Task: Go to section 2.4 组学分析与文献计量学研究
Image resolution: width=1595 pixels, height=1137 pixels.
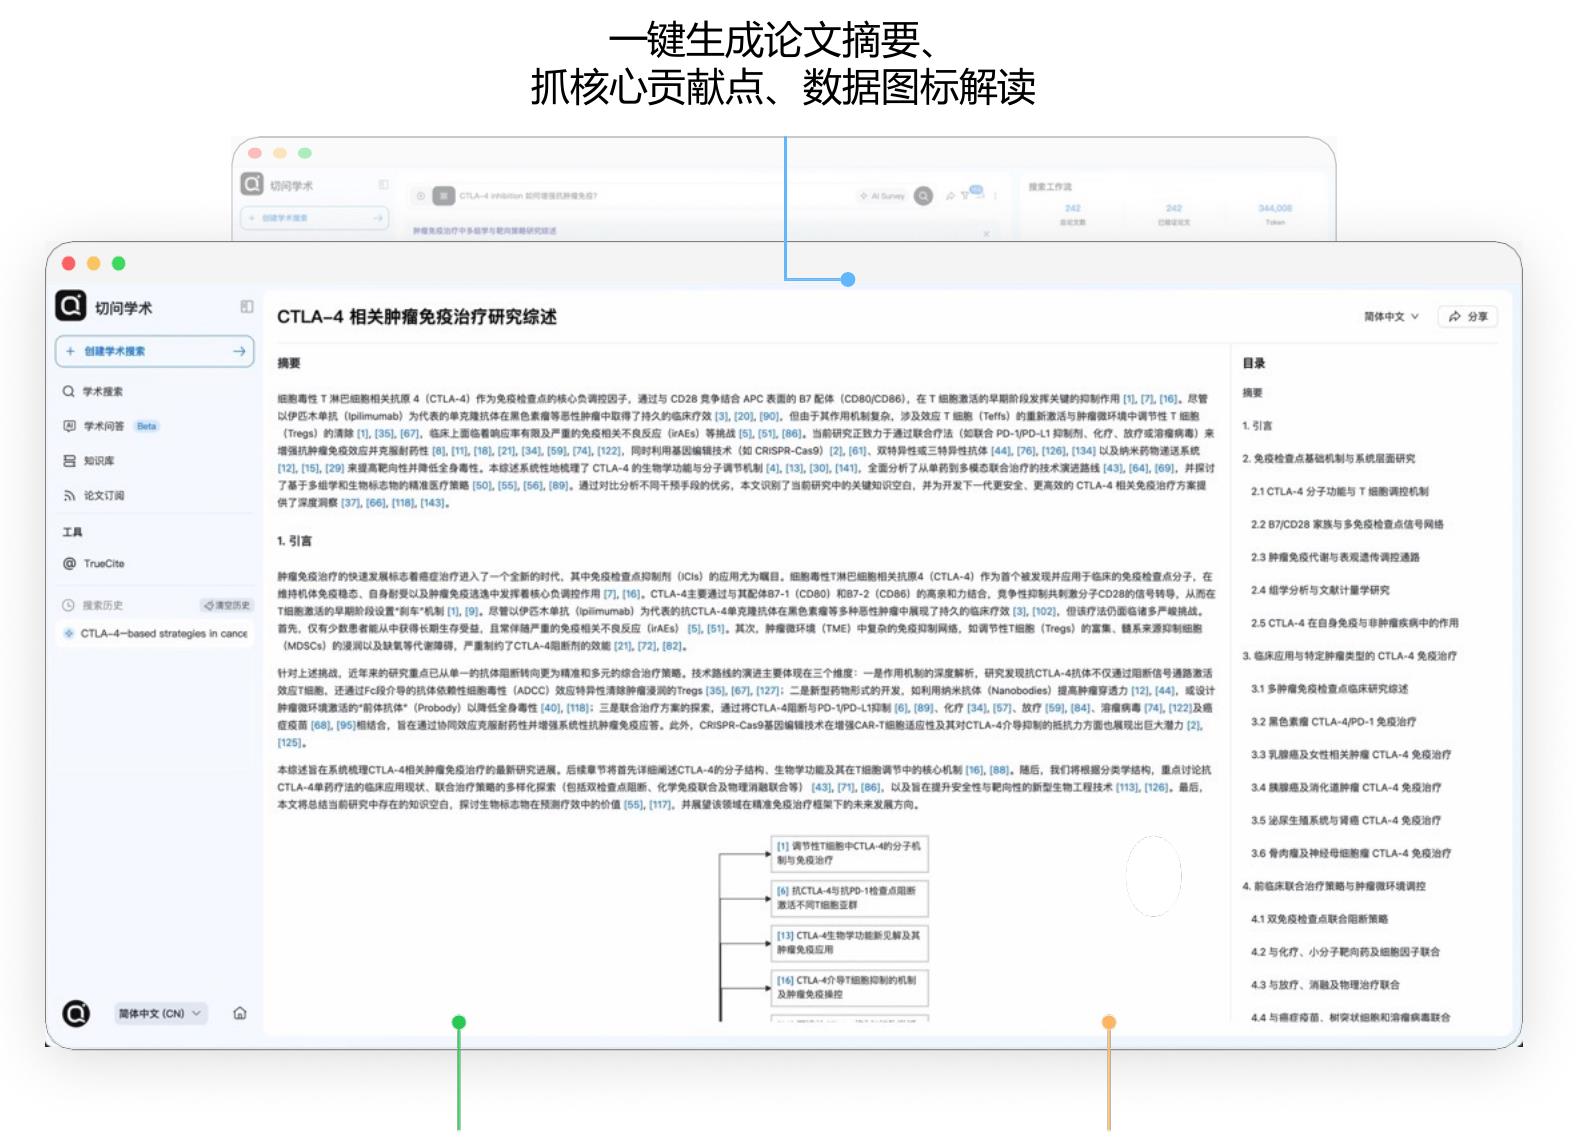Action: tap(1320, 590)
